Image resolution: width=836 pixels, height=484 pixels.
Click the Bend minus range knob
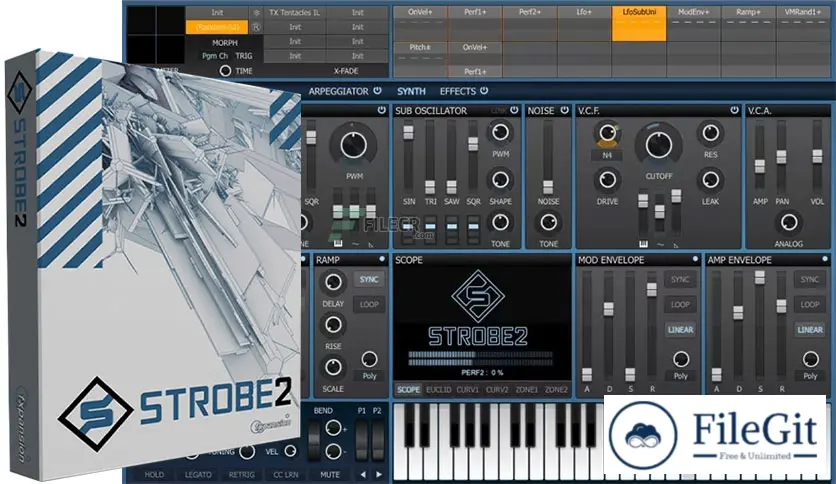click(x=333, y=451)
